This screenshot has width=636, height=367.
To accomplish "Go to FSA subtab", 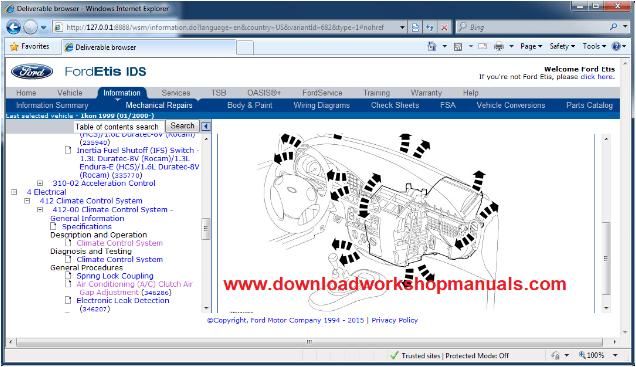I will click(x=448, y=105).
